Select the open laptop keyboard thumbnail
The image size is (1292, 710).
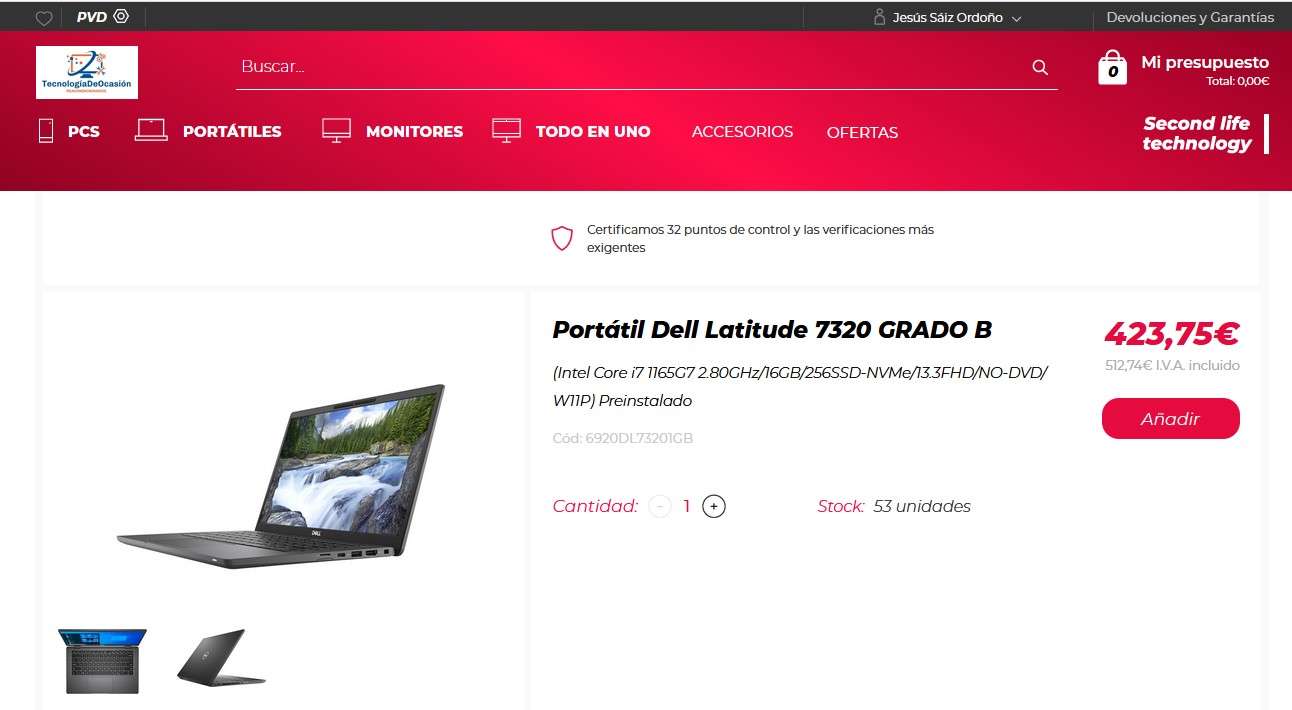coord(102,661)
